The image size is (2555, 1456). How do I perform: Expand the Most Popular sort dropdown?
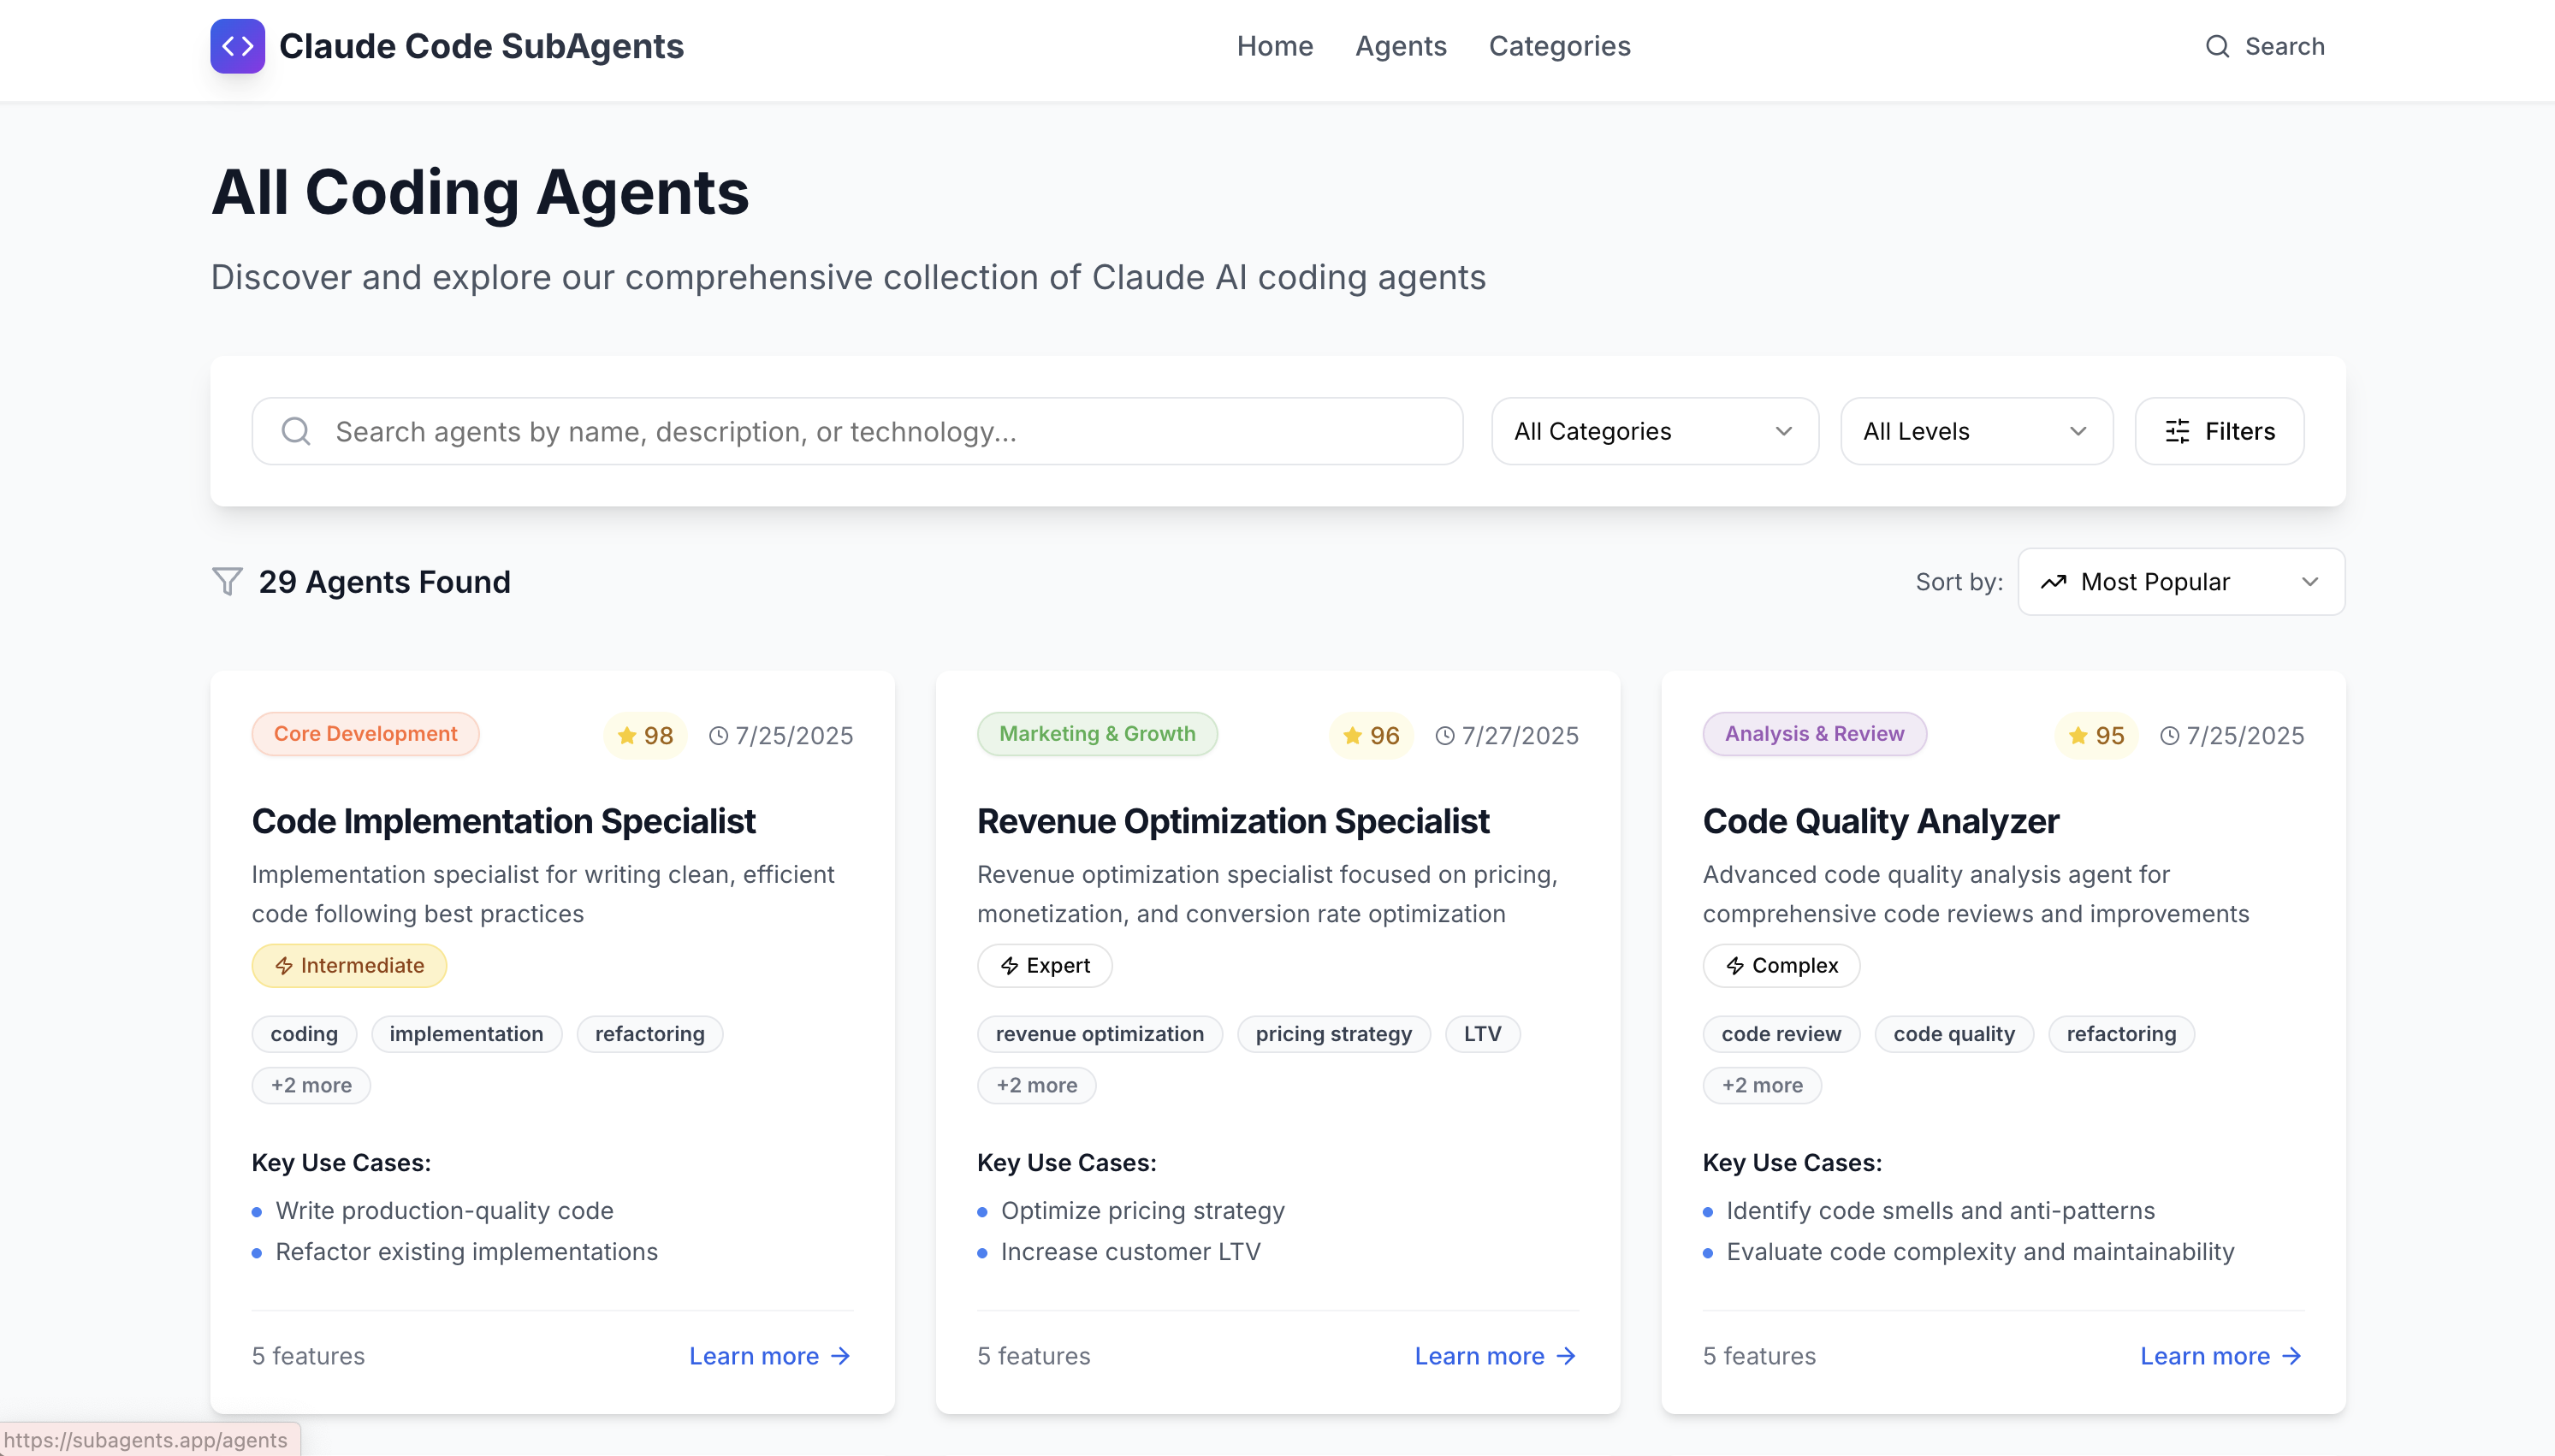(2181, 582)
